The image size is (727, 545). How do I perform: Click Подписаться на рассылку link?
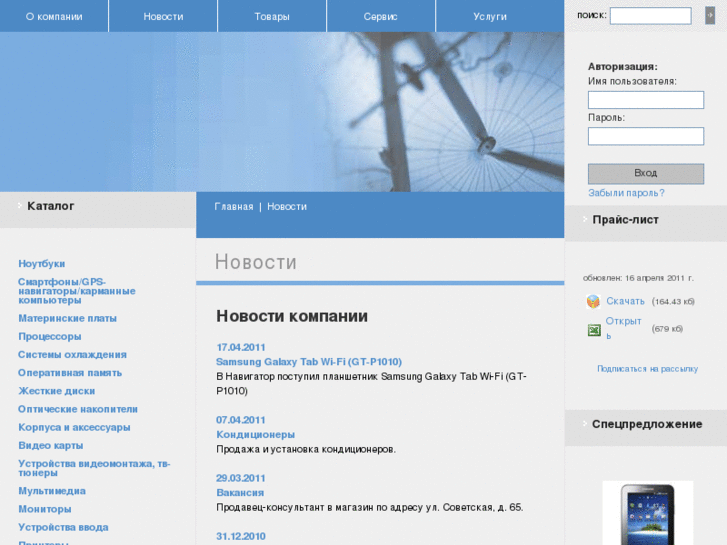point(647,369)
